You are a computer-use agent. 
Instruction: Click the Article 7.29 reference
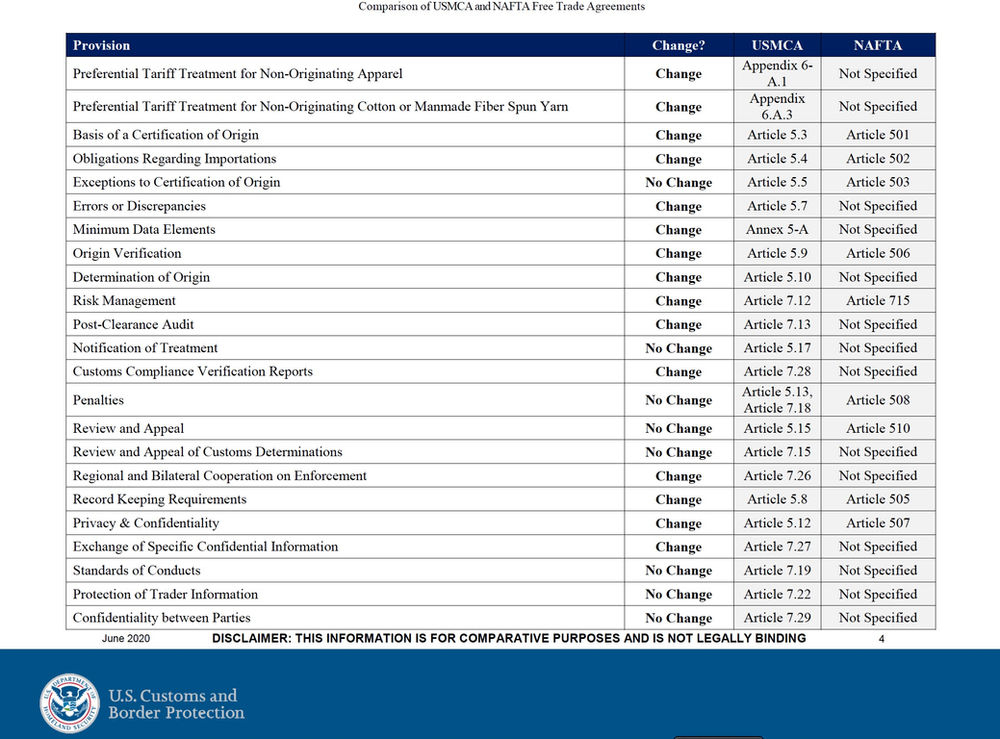[x=777, y=617]
